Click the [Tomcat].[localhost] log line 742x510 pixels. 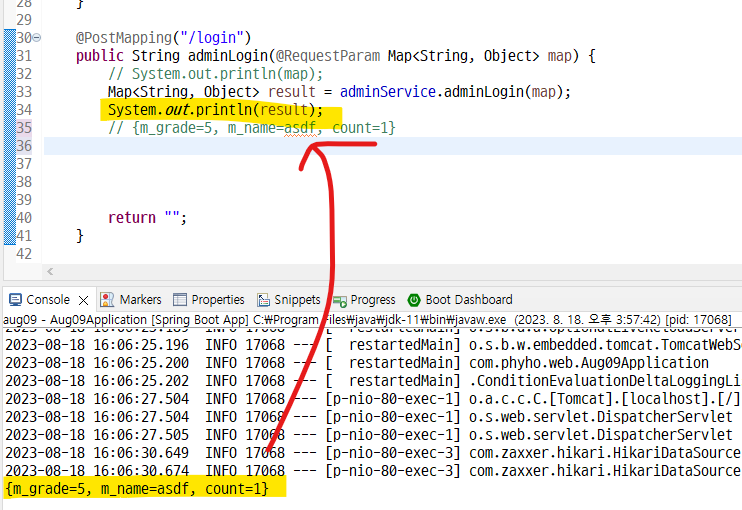pyautogui.click(x=373, y=399)
